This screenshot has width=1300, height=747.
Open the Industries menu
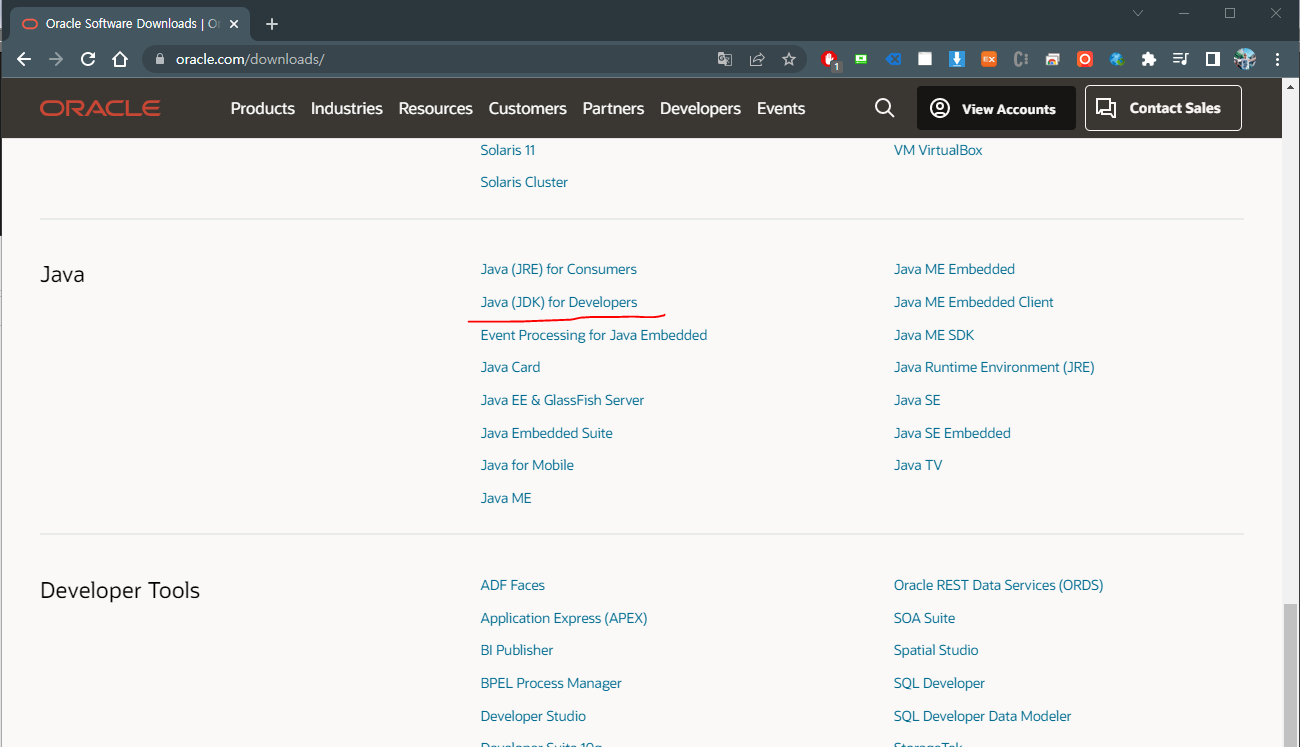coord(347,108)
